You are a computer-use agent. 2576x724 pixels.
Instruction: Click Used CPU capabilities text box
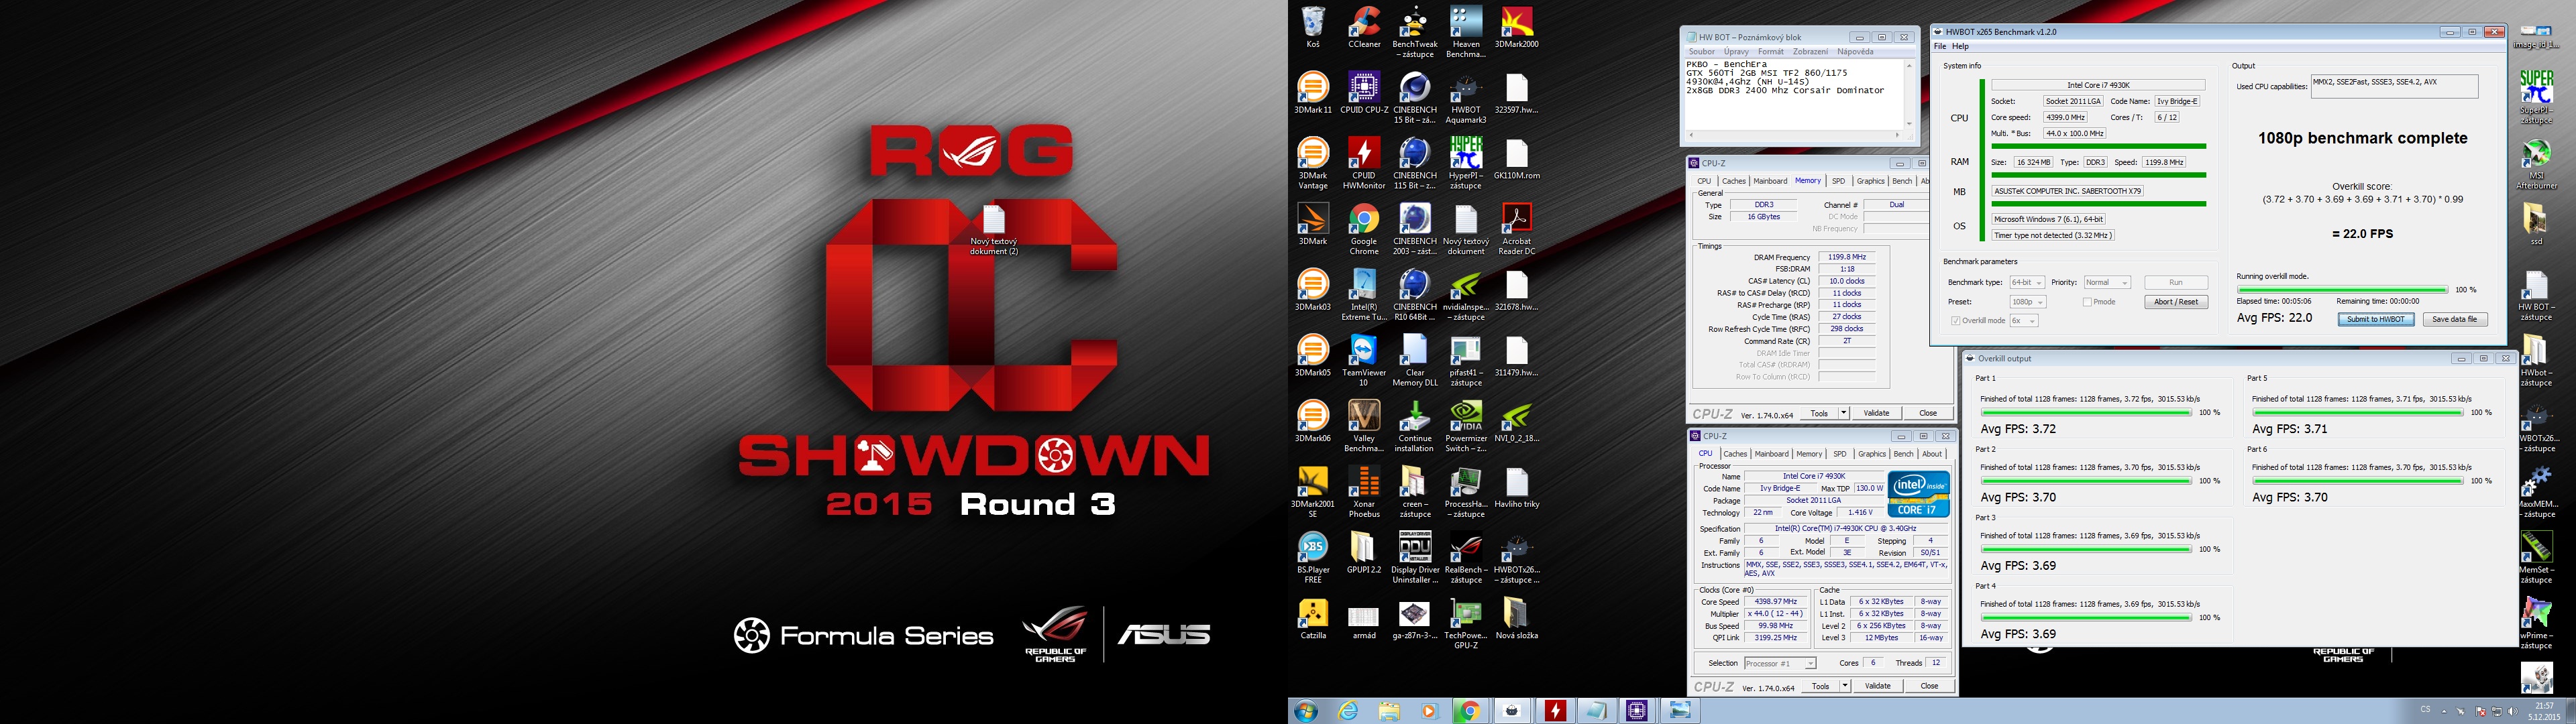pos(2394,86)
